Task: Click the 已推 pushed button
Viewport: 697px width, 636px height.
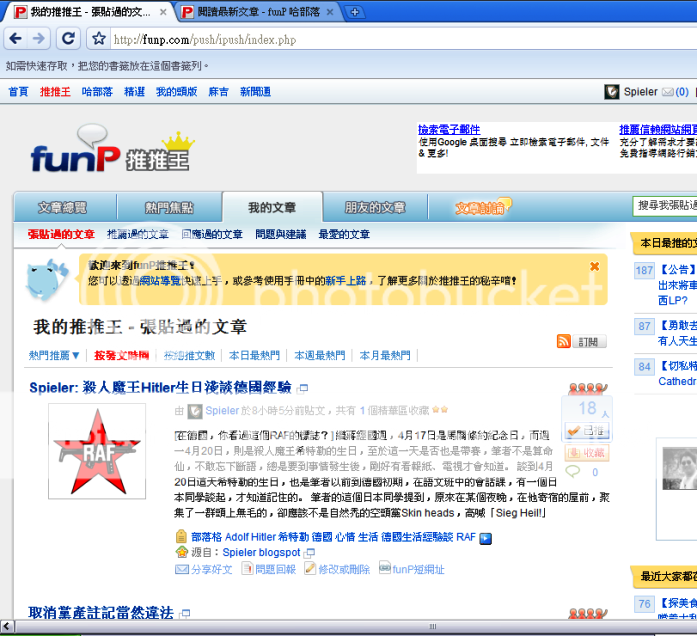Action: click(x=587, y=430)
